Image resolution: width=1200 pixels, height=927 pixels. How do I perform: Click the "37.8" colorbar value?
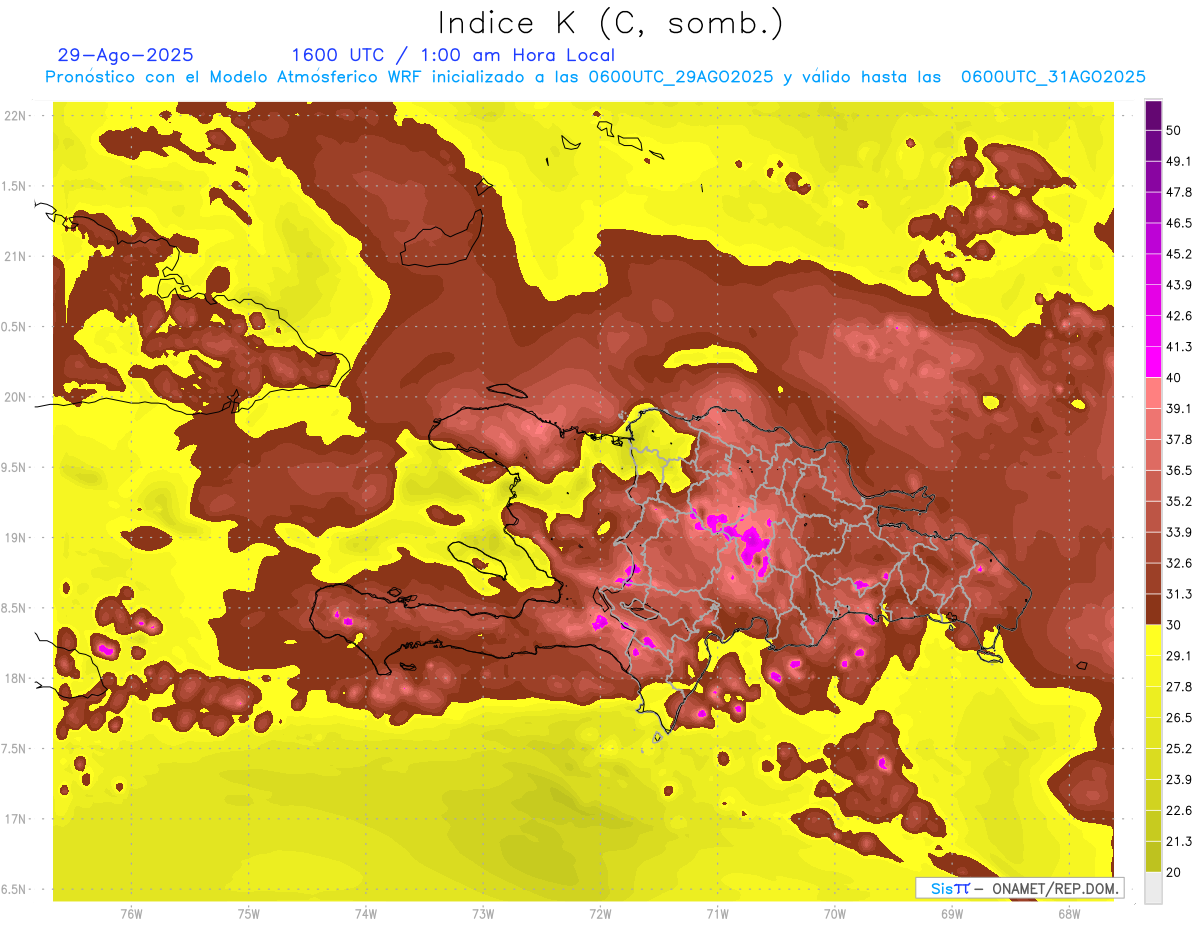pyautogui.click(x=1179, y=439)
